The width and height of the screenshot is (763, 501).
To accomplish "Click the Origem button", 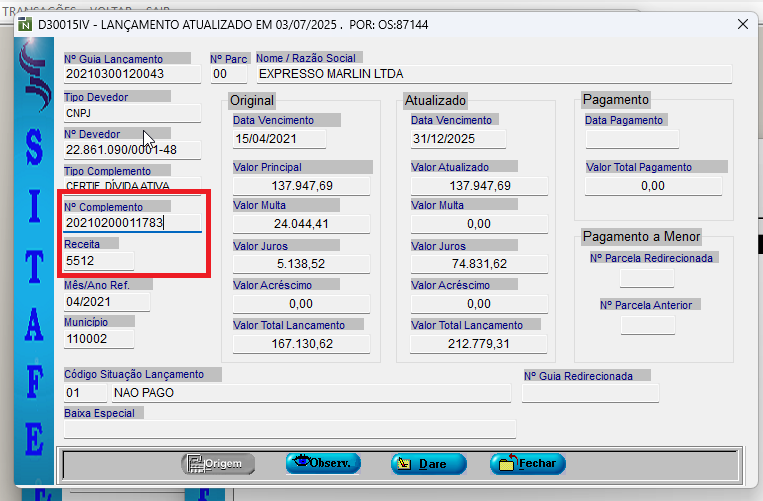I will point(218,464).
